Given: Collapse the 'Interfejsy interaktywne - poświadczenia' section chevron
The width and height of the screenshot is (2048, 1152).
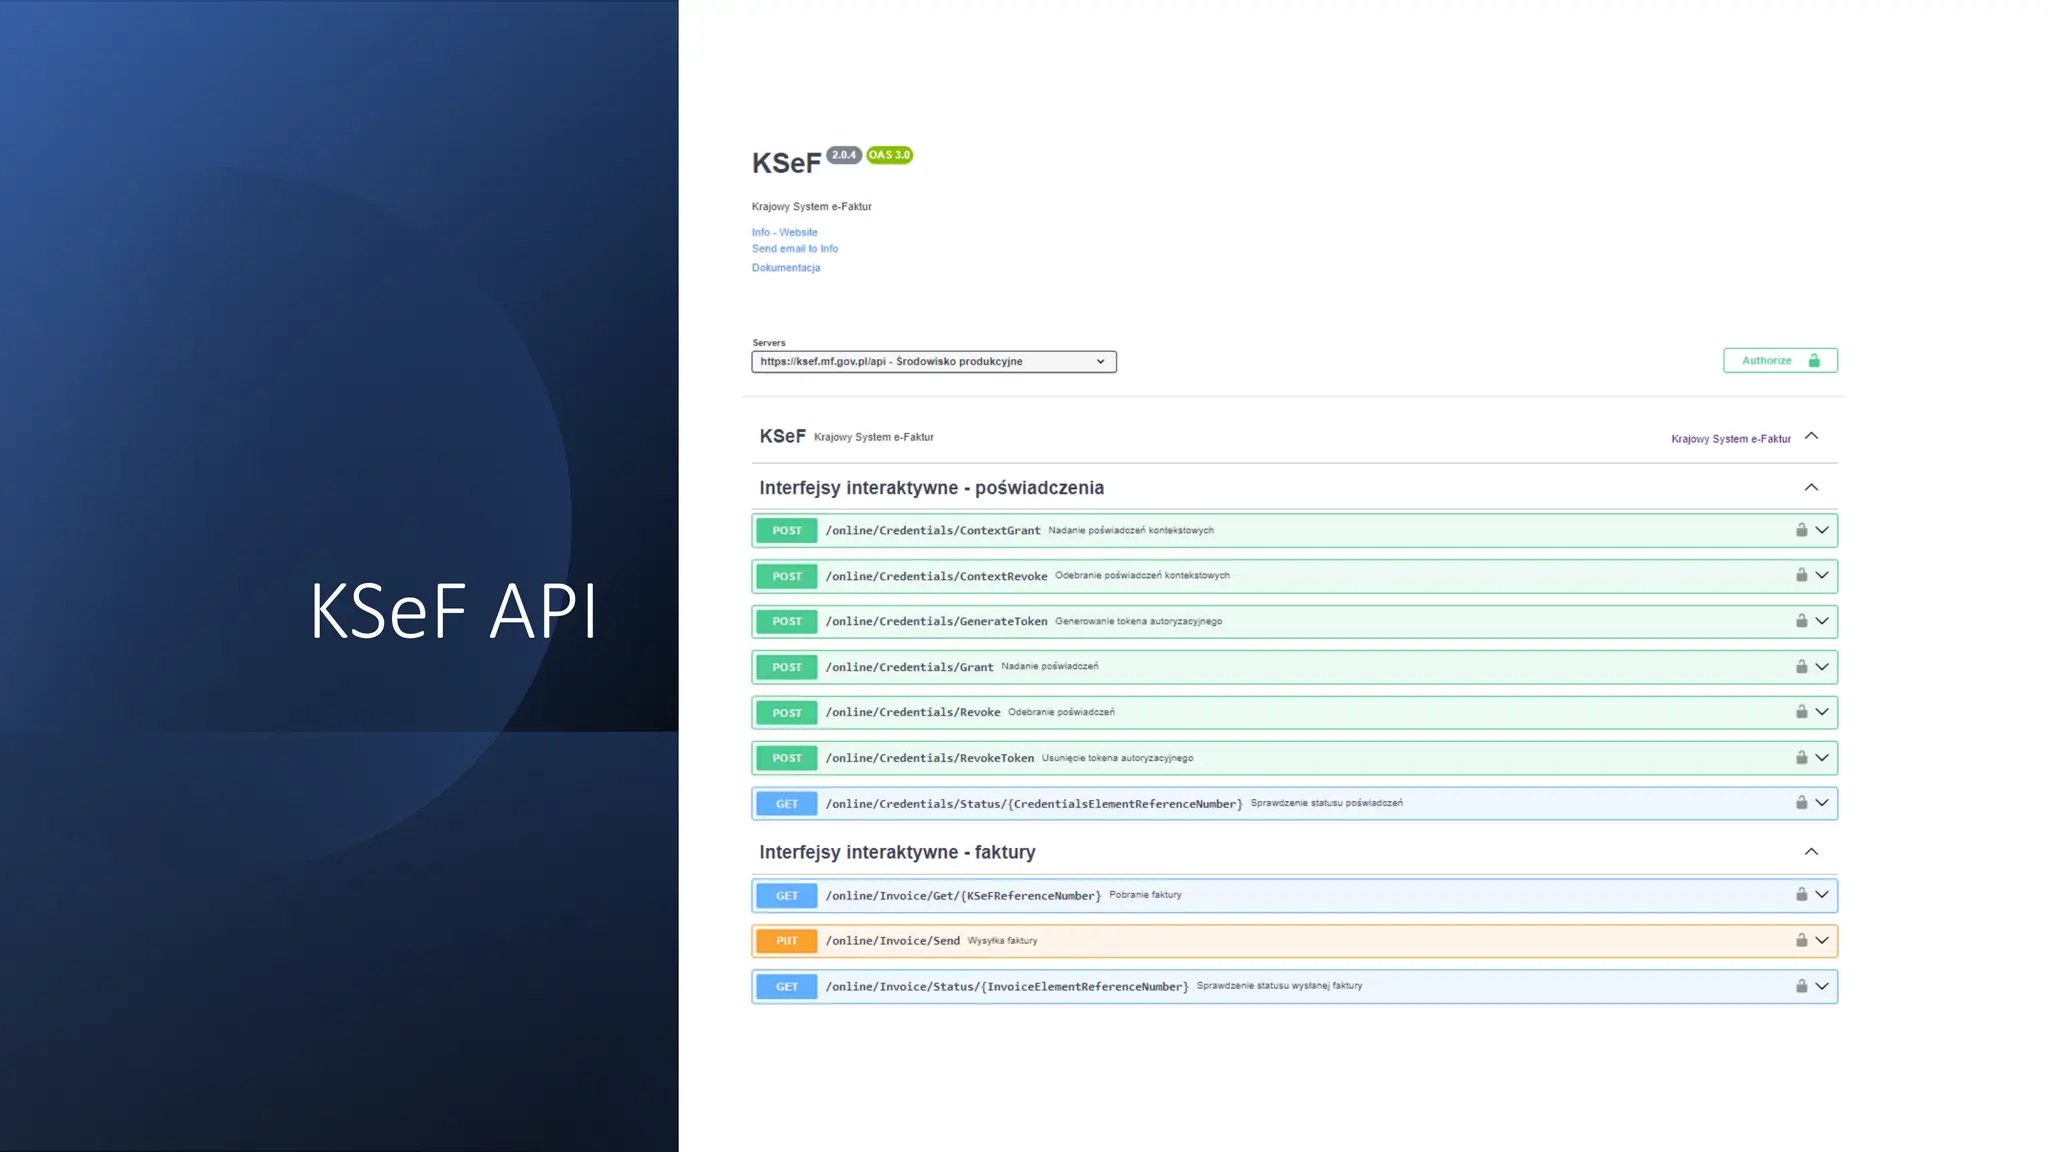Looking at the screenshot, I should pos(1811,487).
